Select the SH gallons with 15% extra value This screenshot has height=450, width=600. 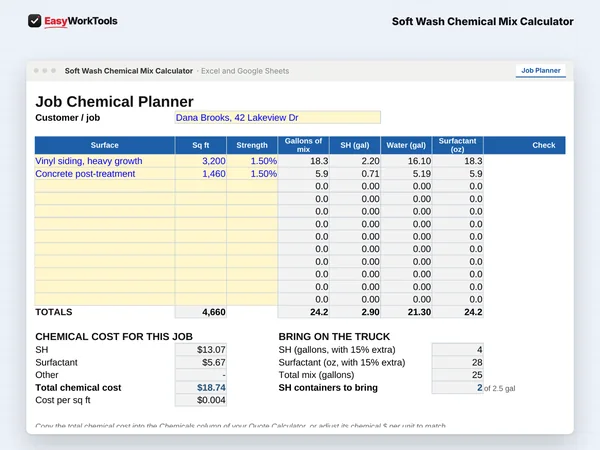click(458, 350)
